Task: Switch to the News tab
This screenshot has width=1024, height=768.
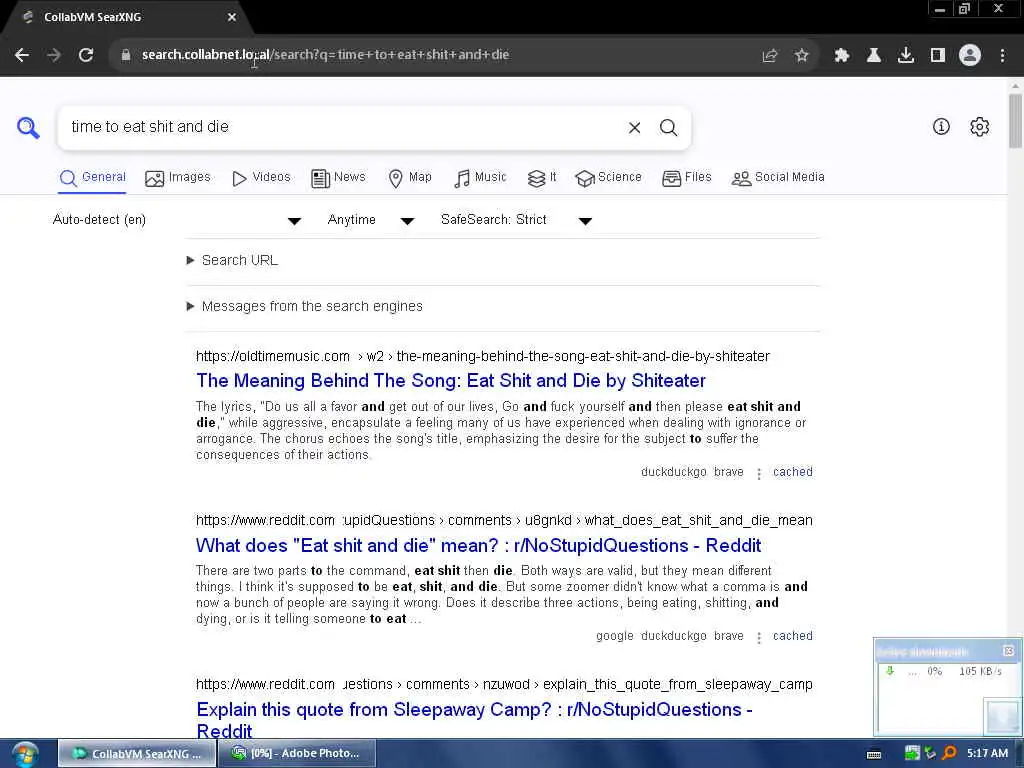Action: coord(338,178)
